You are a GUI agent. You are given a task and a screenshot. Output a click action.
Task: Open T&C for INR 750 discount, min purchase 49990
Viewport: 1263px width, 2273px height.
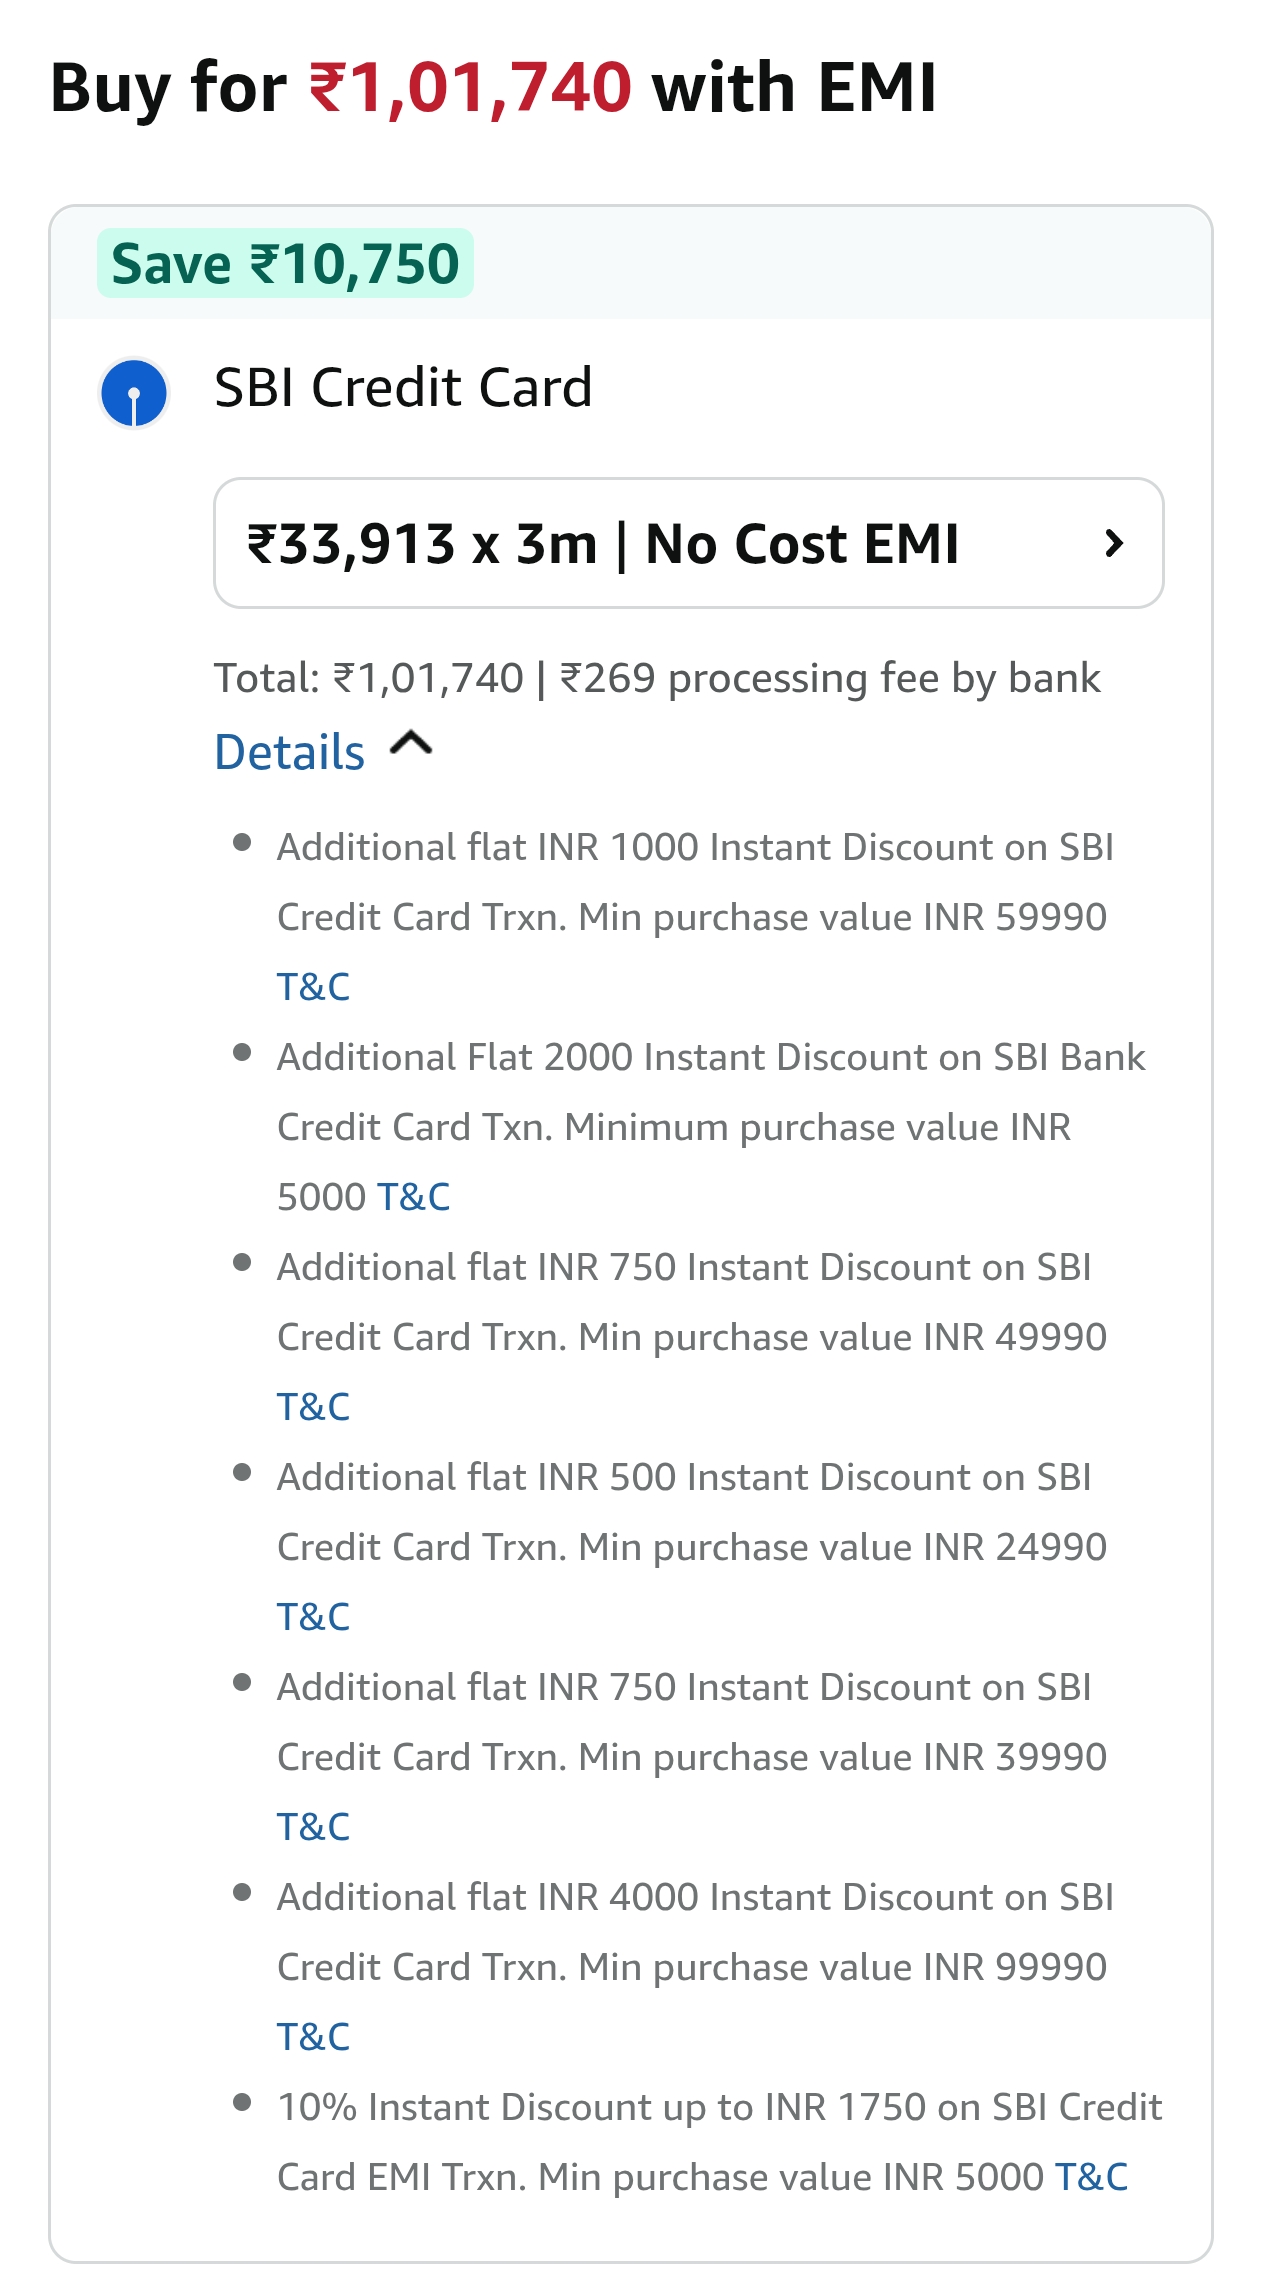(313, 1407)
